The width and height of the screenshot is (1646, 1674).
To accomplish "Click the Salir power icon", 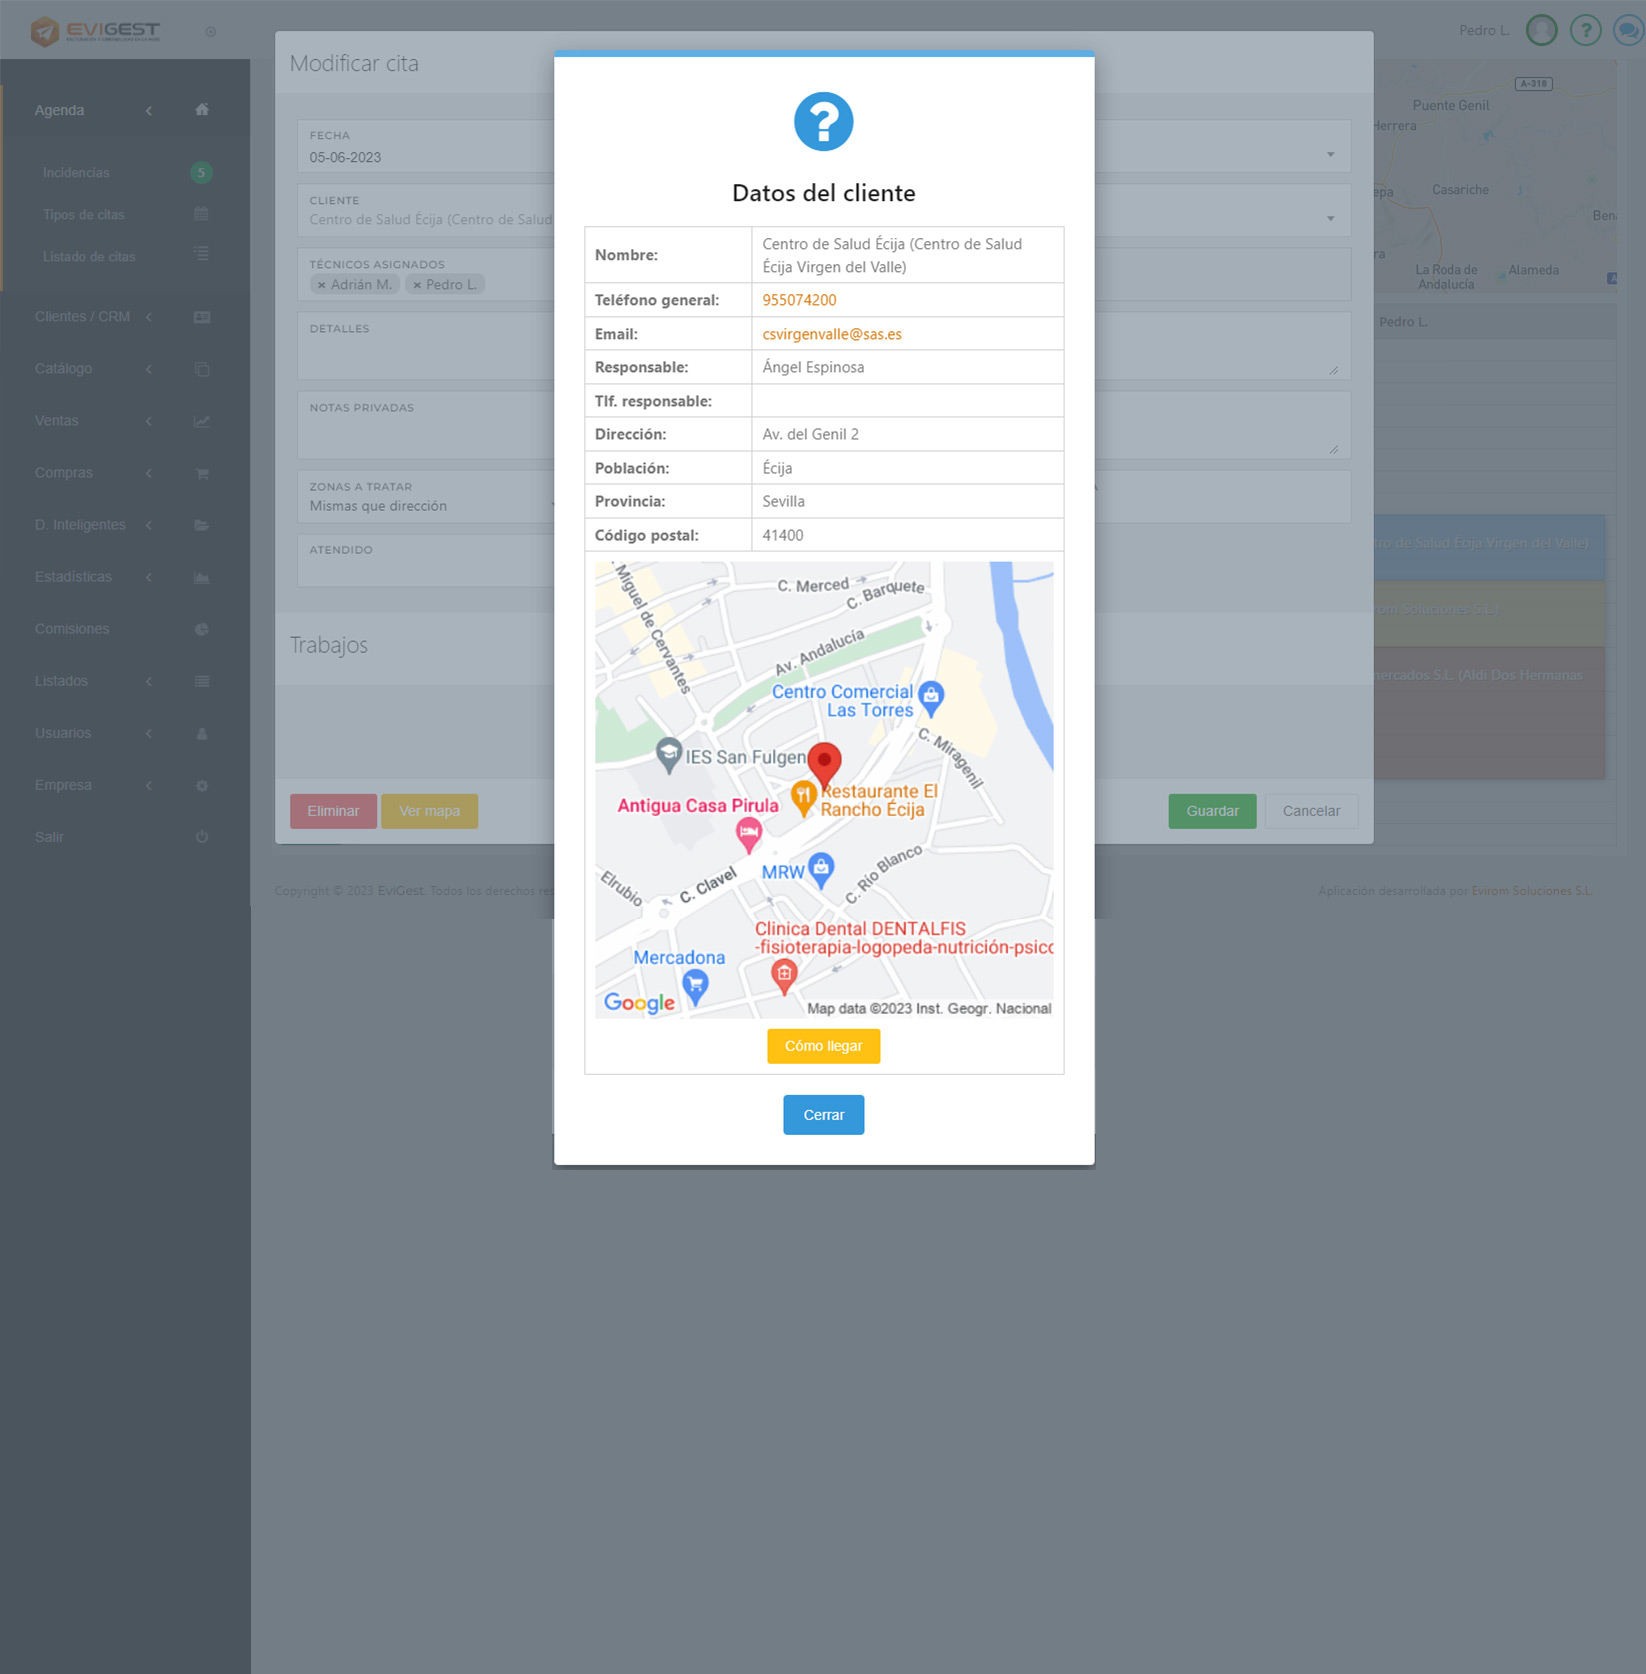I will point(202,837).
